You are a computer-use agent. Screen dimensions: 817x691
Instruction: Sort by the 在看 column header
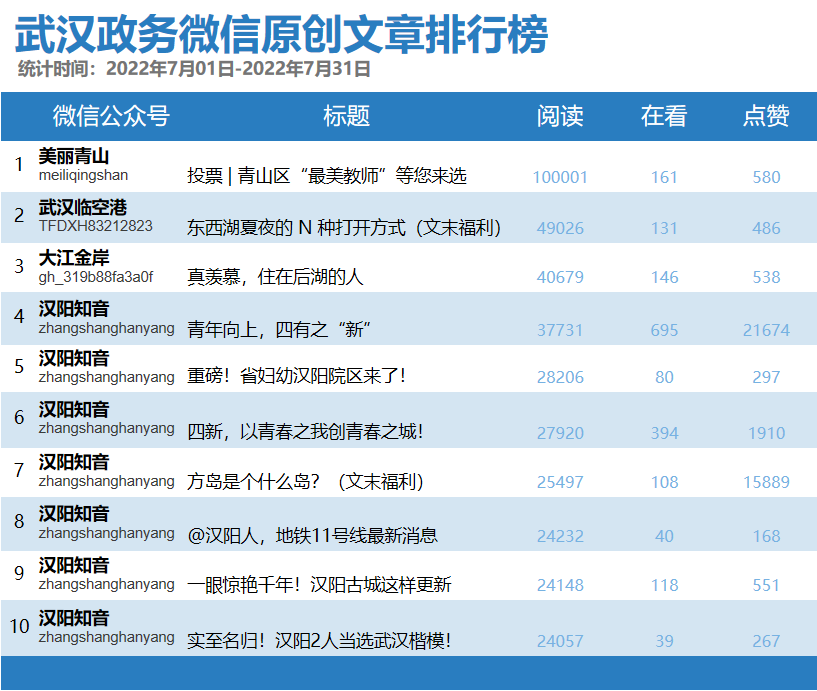coord(664,116)
